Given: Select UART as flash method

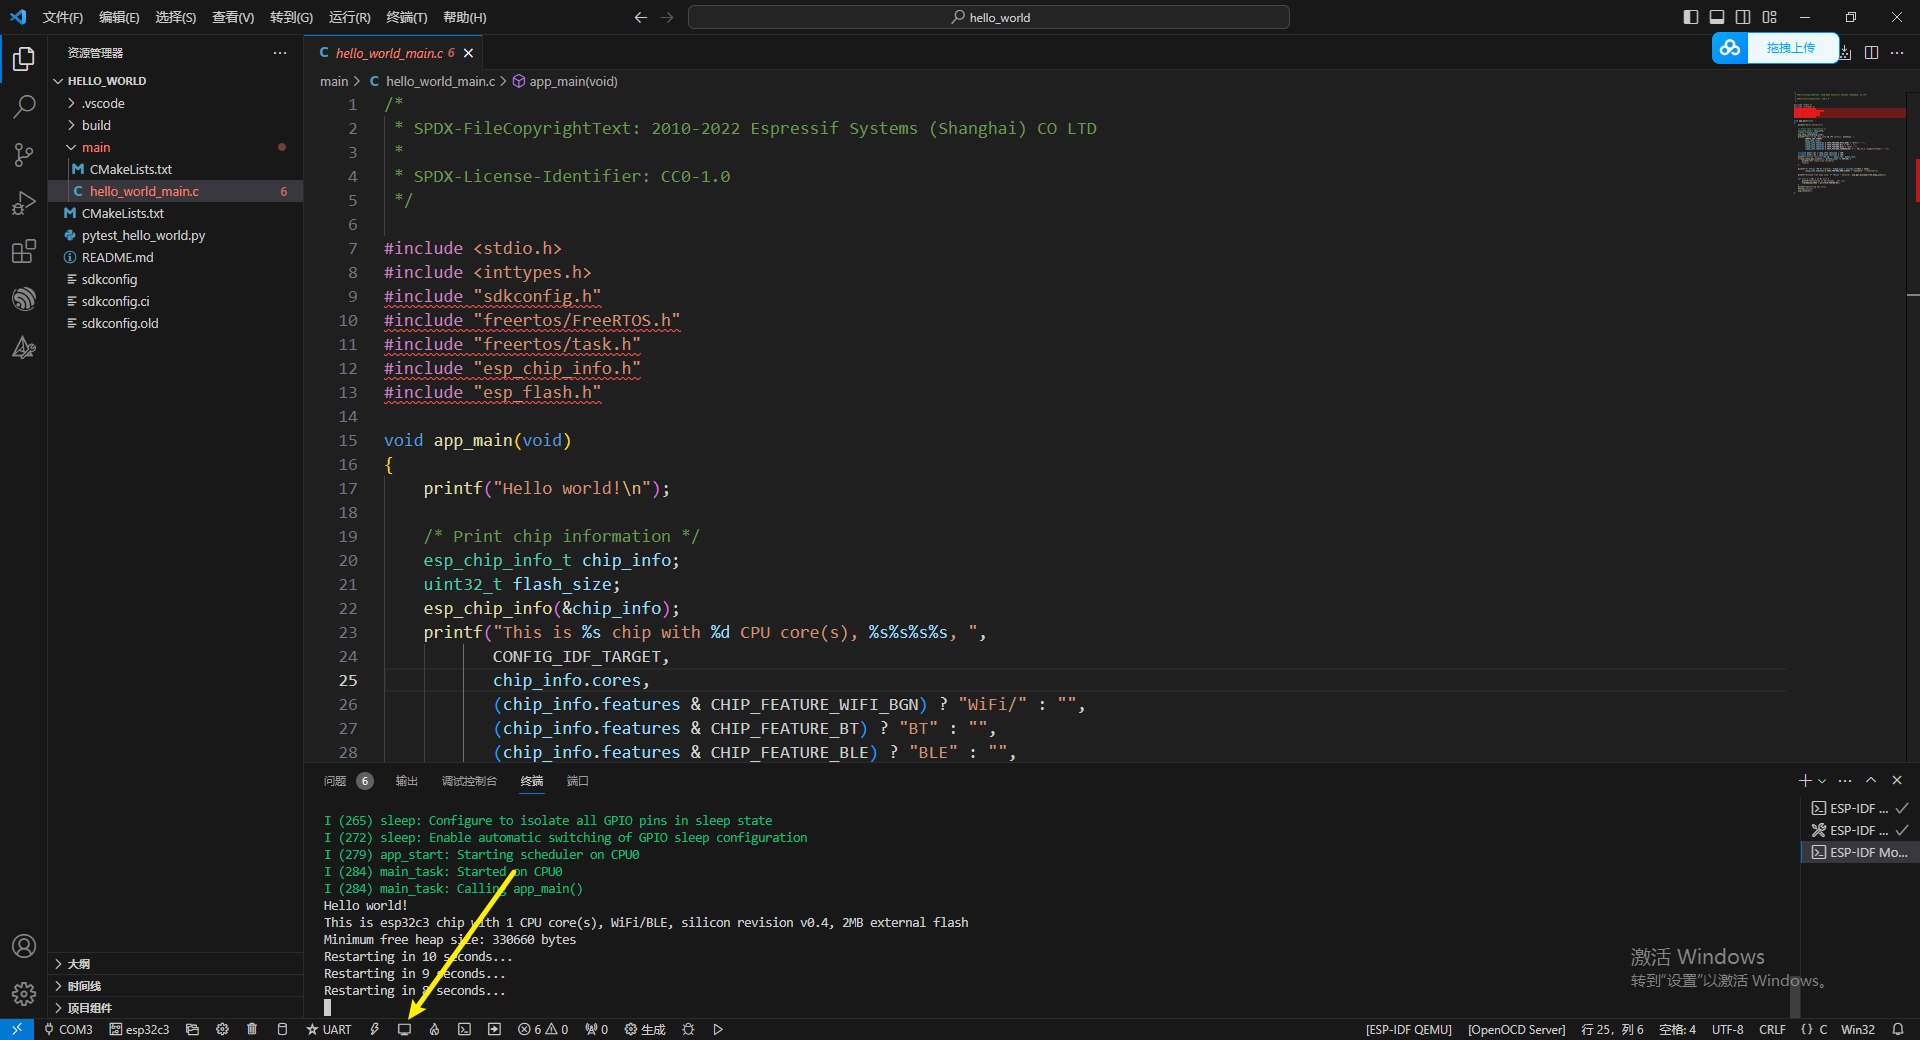Looking at the screenshot, I should [330, 1029].
